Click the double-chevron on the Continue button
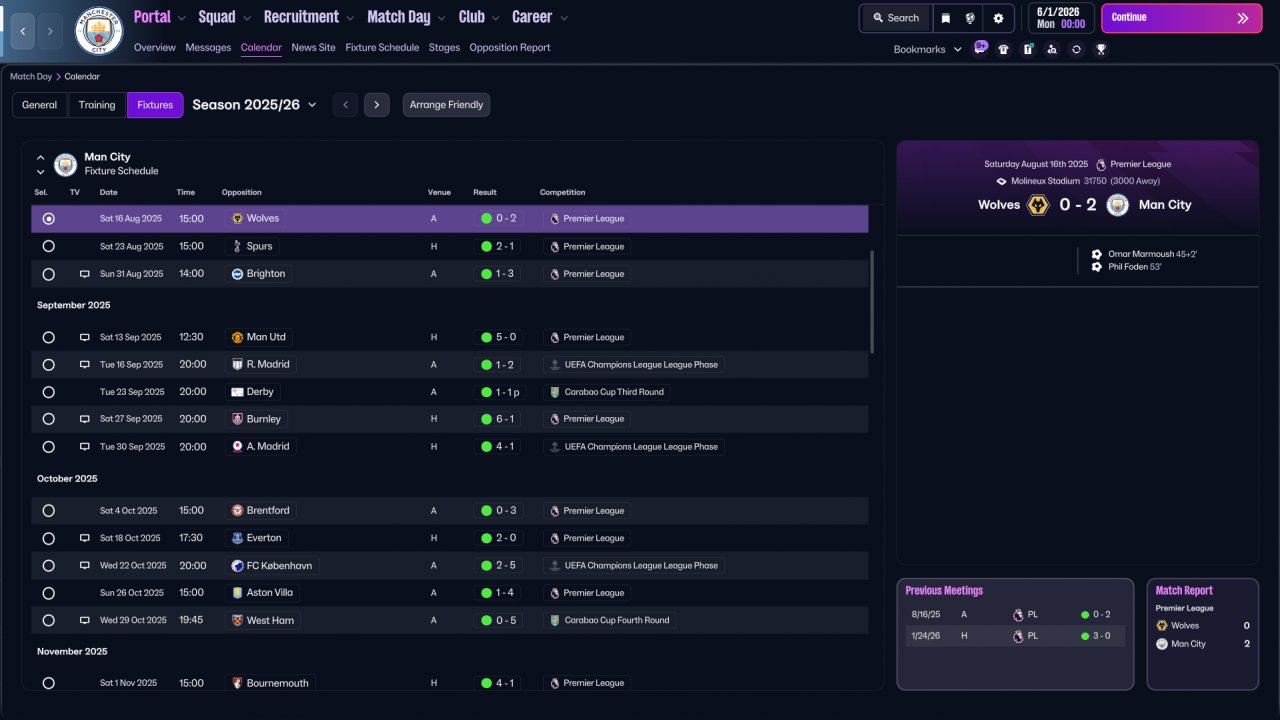The height and width of the screenshot is (720, 1280). [x=1243, y=18]
